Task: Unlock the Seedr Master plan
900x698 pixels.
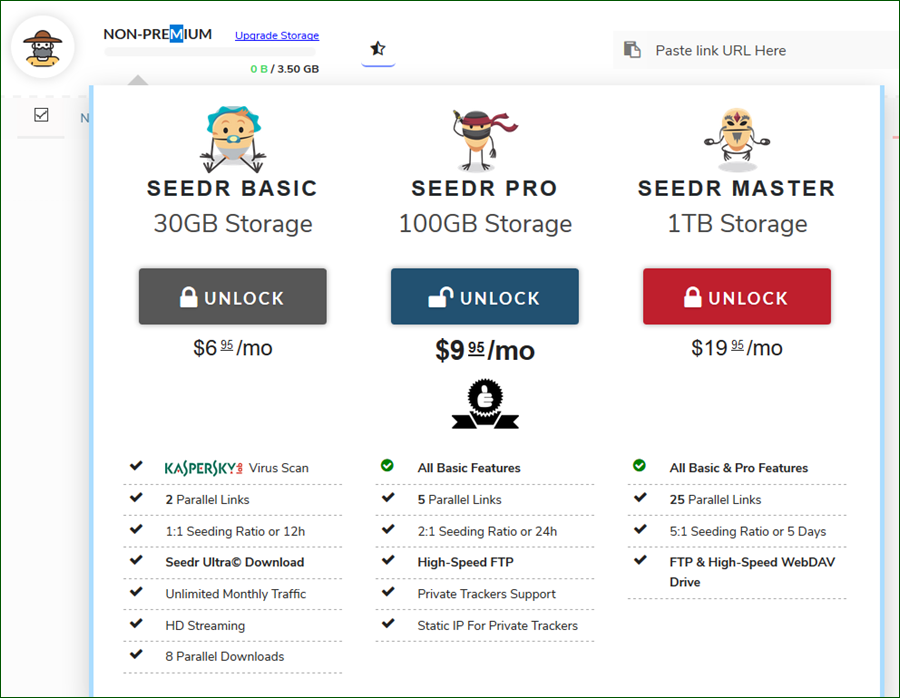Action: coord(737,296)
